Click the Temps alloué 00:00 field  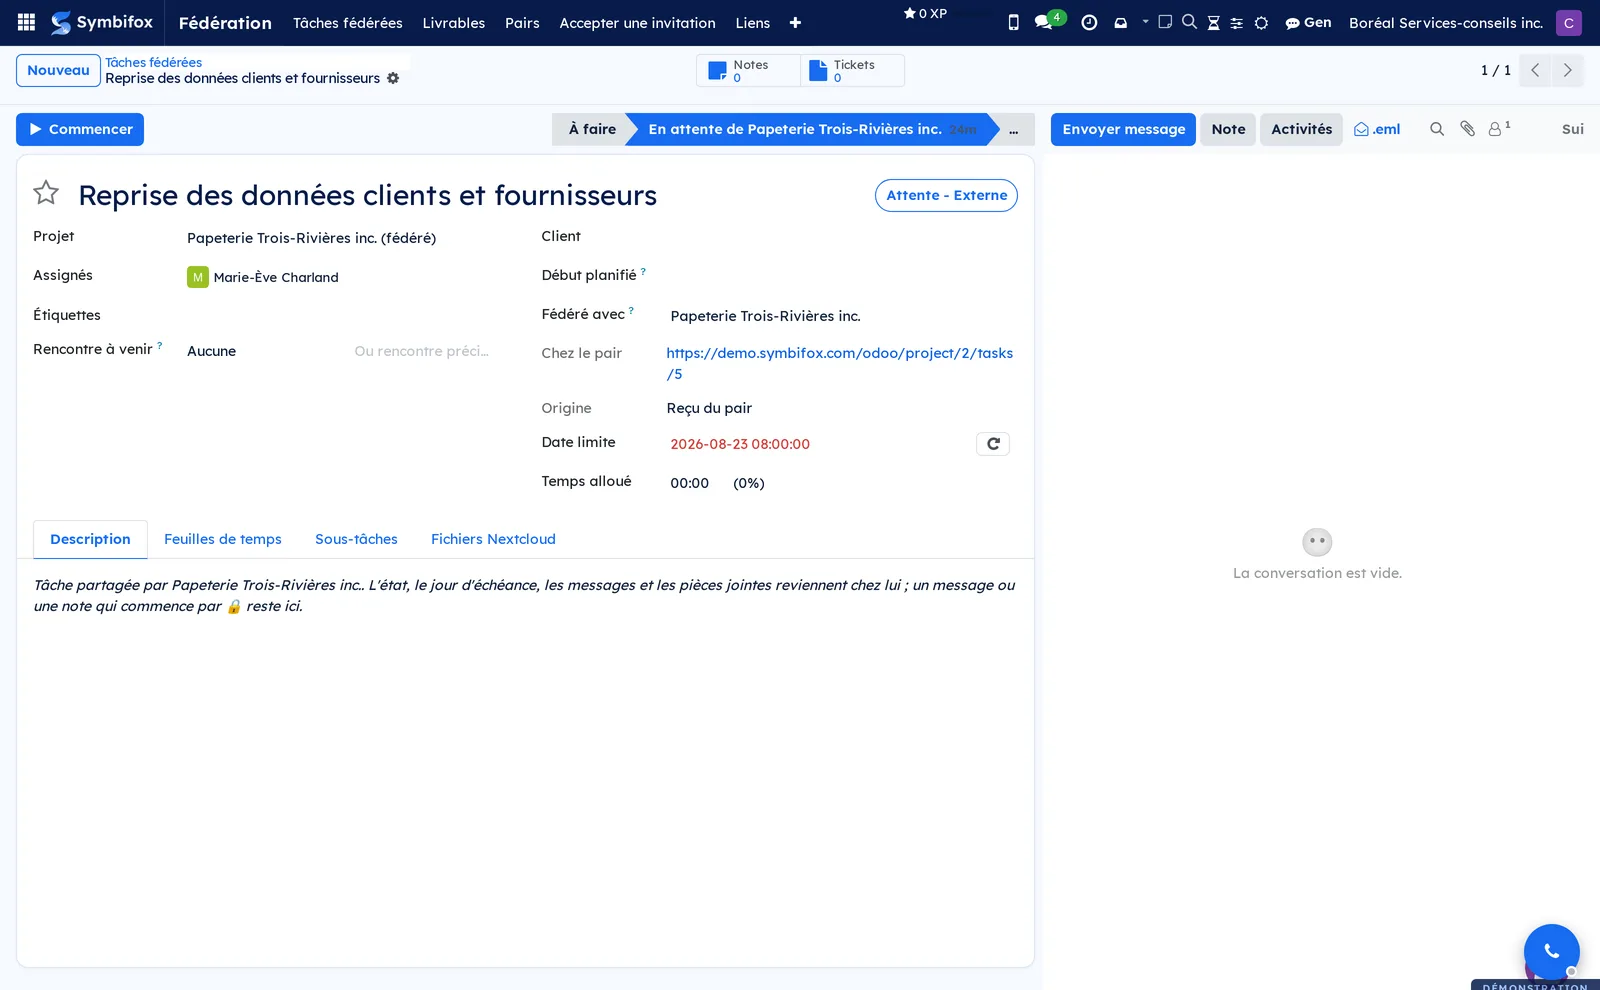(x=690, y=483)
